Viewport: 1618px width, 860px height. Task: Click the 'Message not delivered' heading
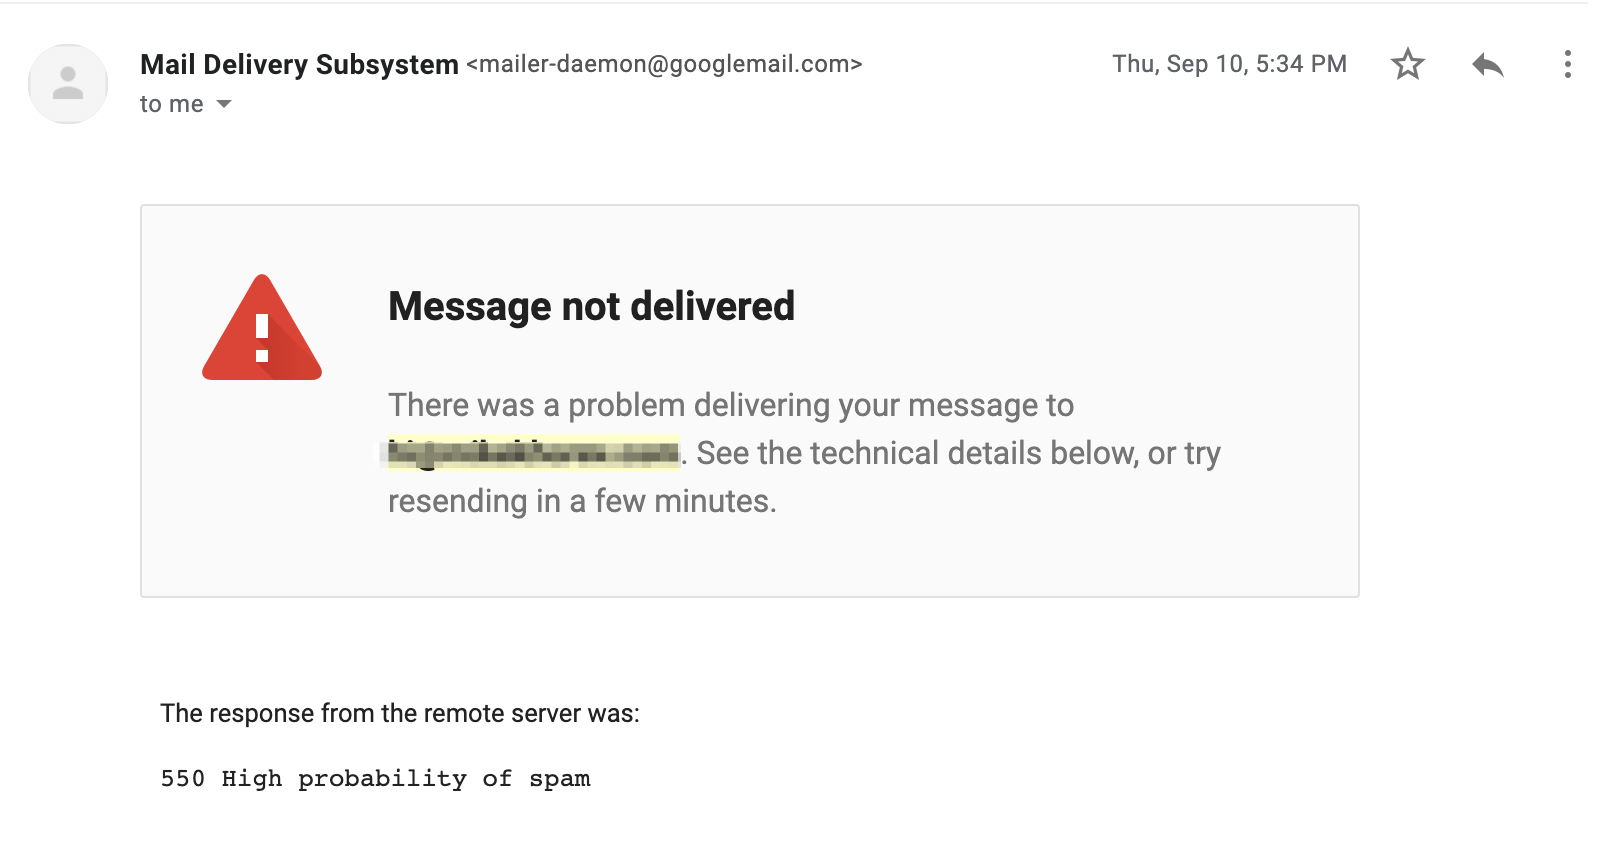tap(591, 306)
